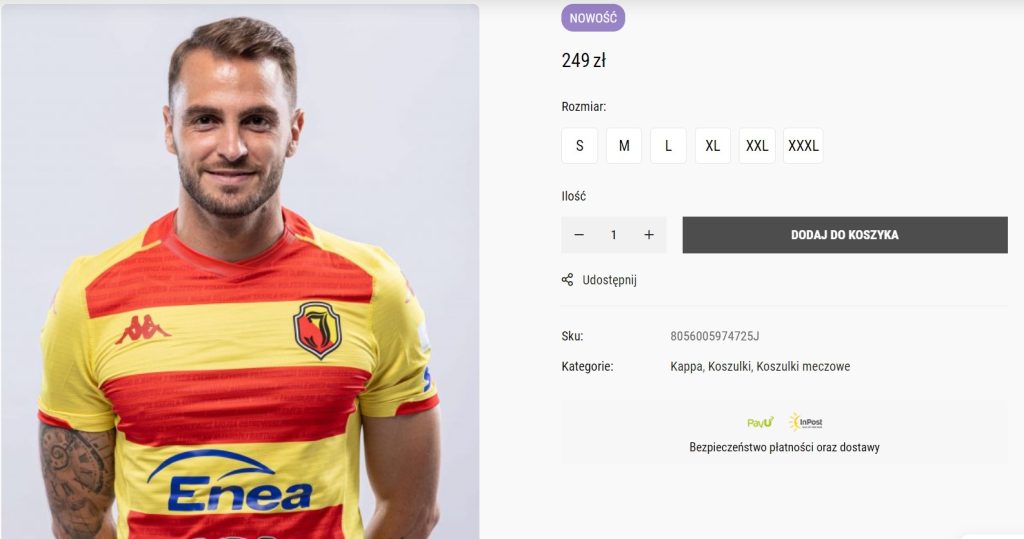Open the Kappa category link

tap(686, 367)
